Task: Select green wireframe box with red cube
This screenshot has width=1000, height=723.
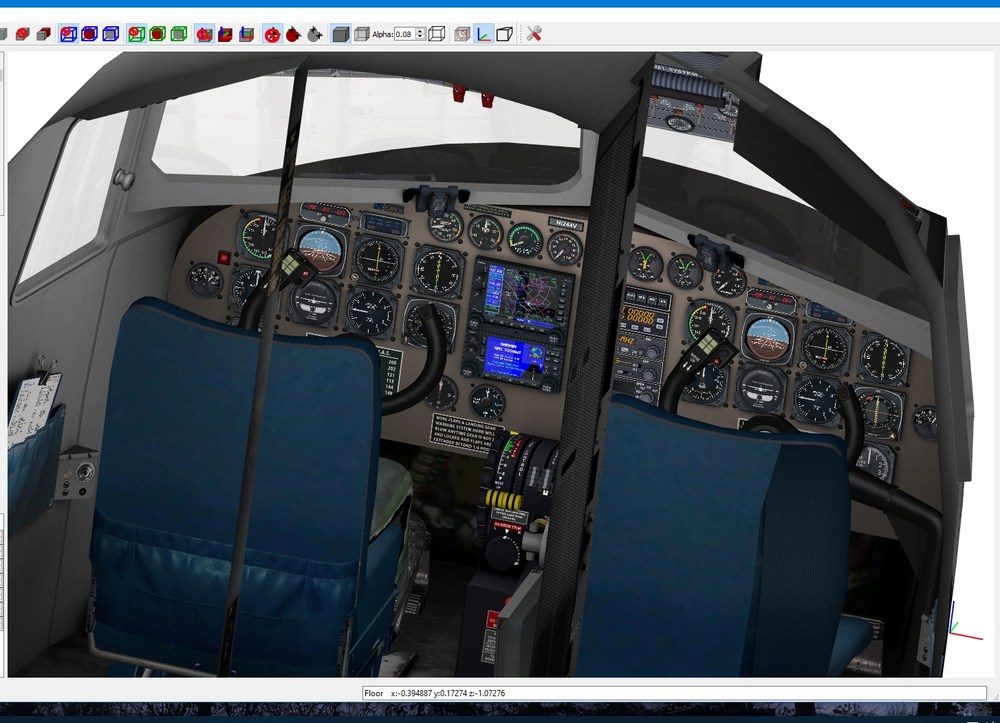Action: tap(158, 34)
